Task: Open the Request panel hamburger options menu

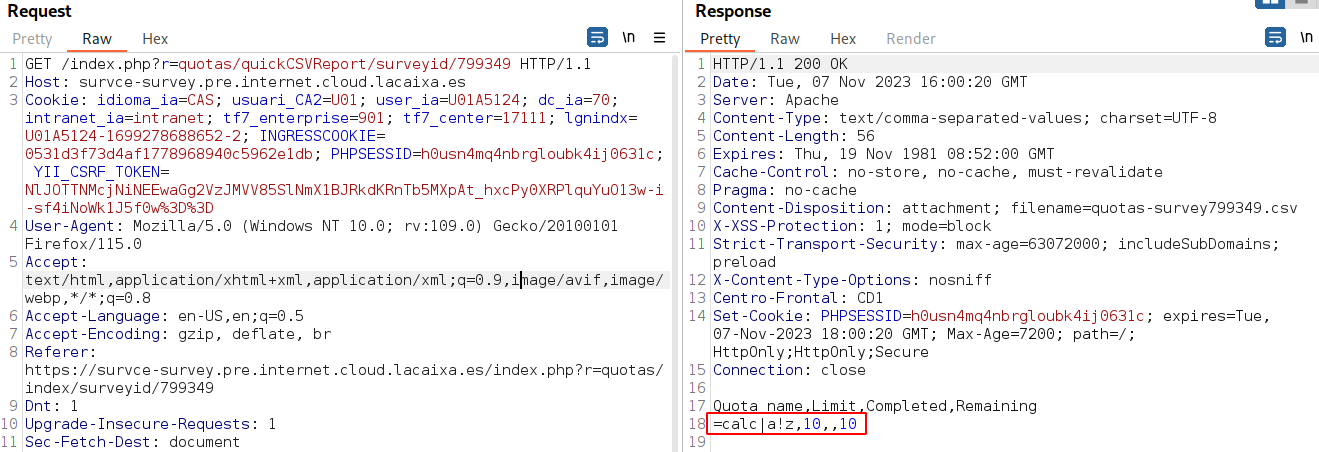Action: (660, 38)
